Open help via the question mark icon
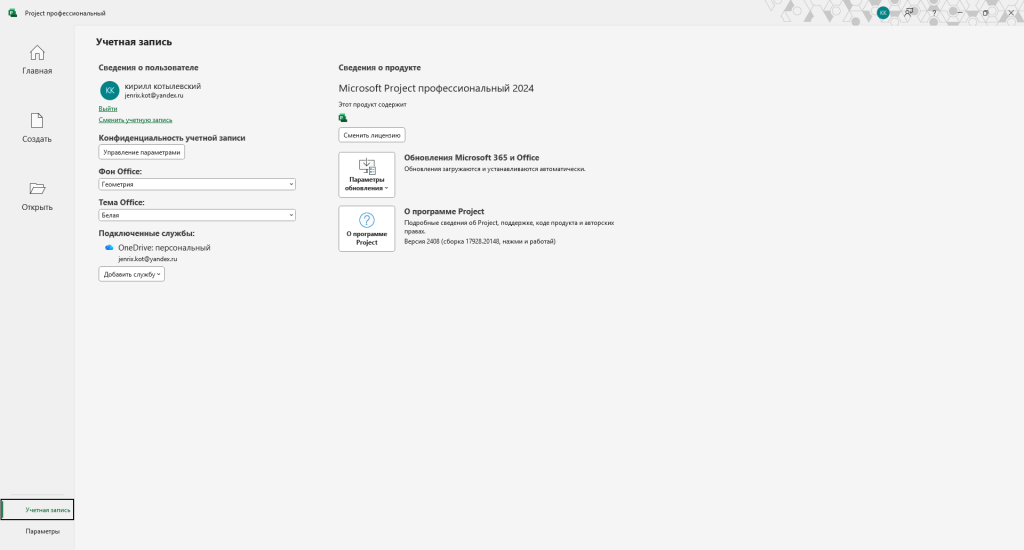 tap(934, 12)
